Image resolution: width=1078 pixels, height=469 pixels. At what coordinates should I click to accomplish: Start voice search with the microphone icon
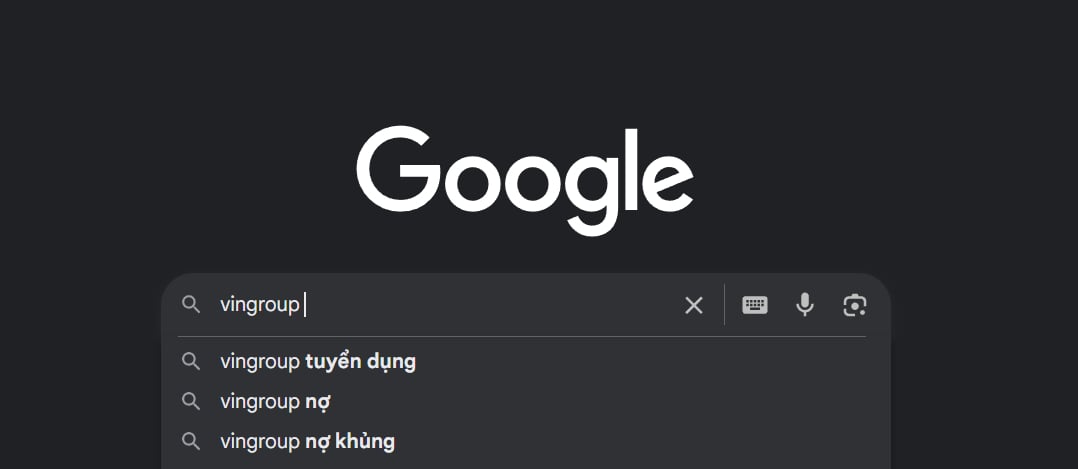(804, 305)
